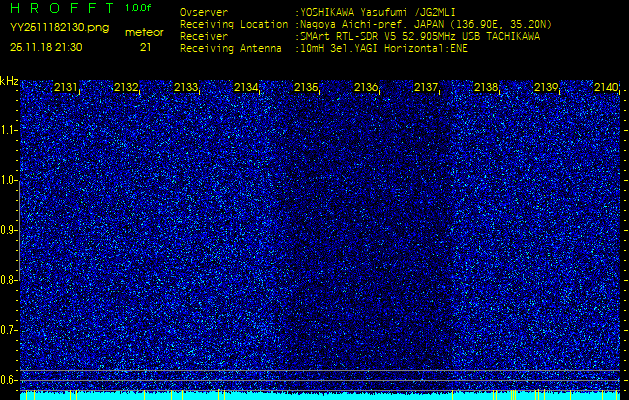Click the 2140 time marker
629x400 pixels.
click(x=606, y=87)
